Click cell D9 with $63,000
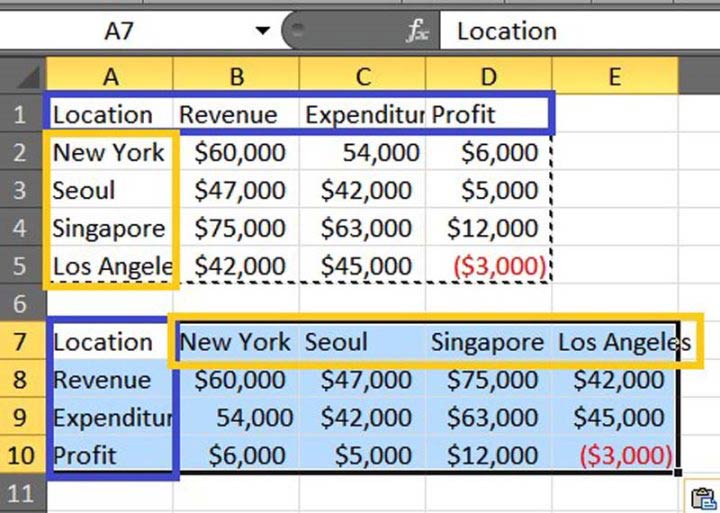 (x=489, y=417)
